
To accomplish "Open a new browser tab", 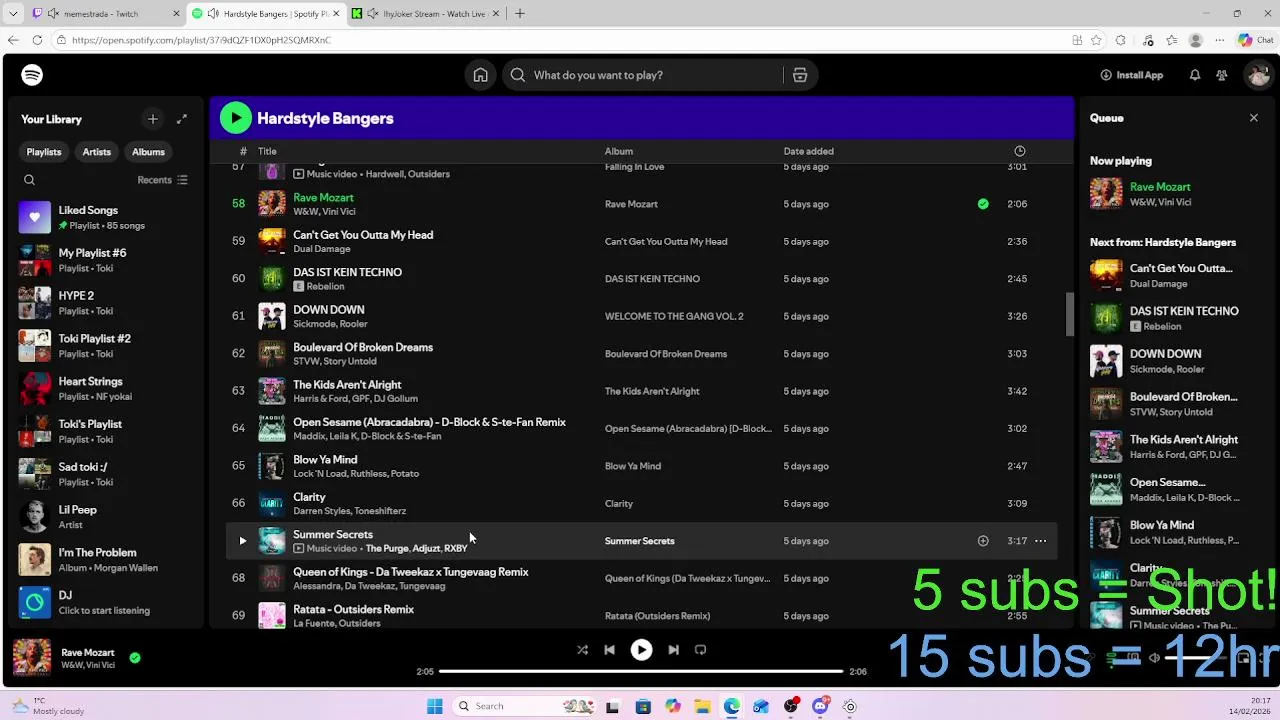I will coord(519,14).
